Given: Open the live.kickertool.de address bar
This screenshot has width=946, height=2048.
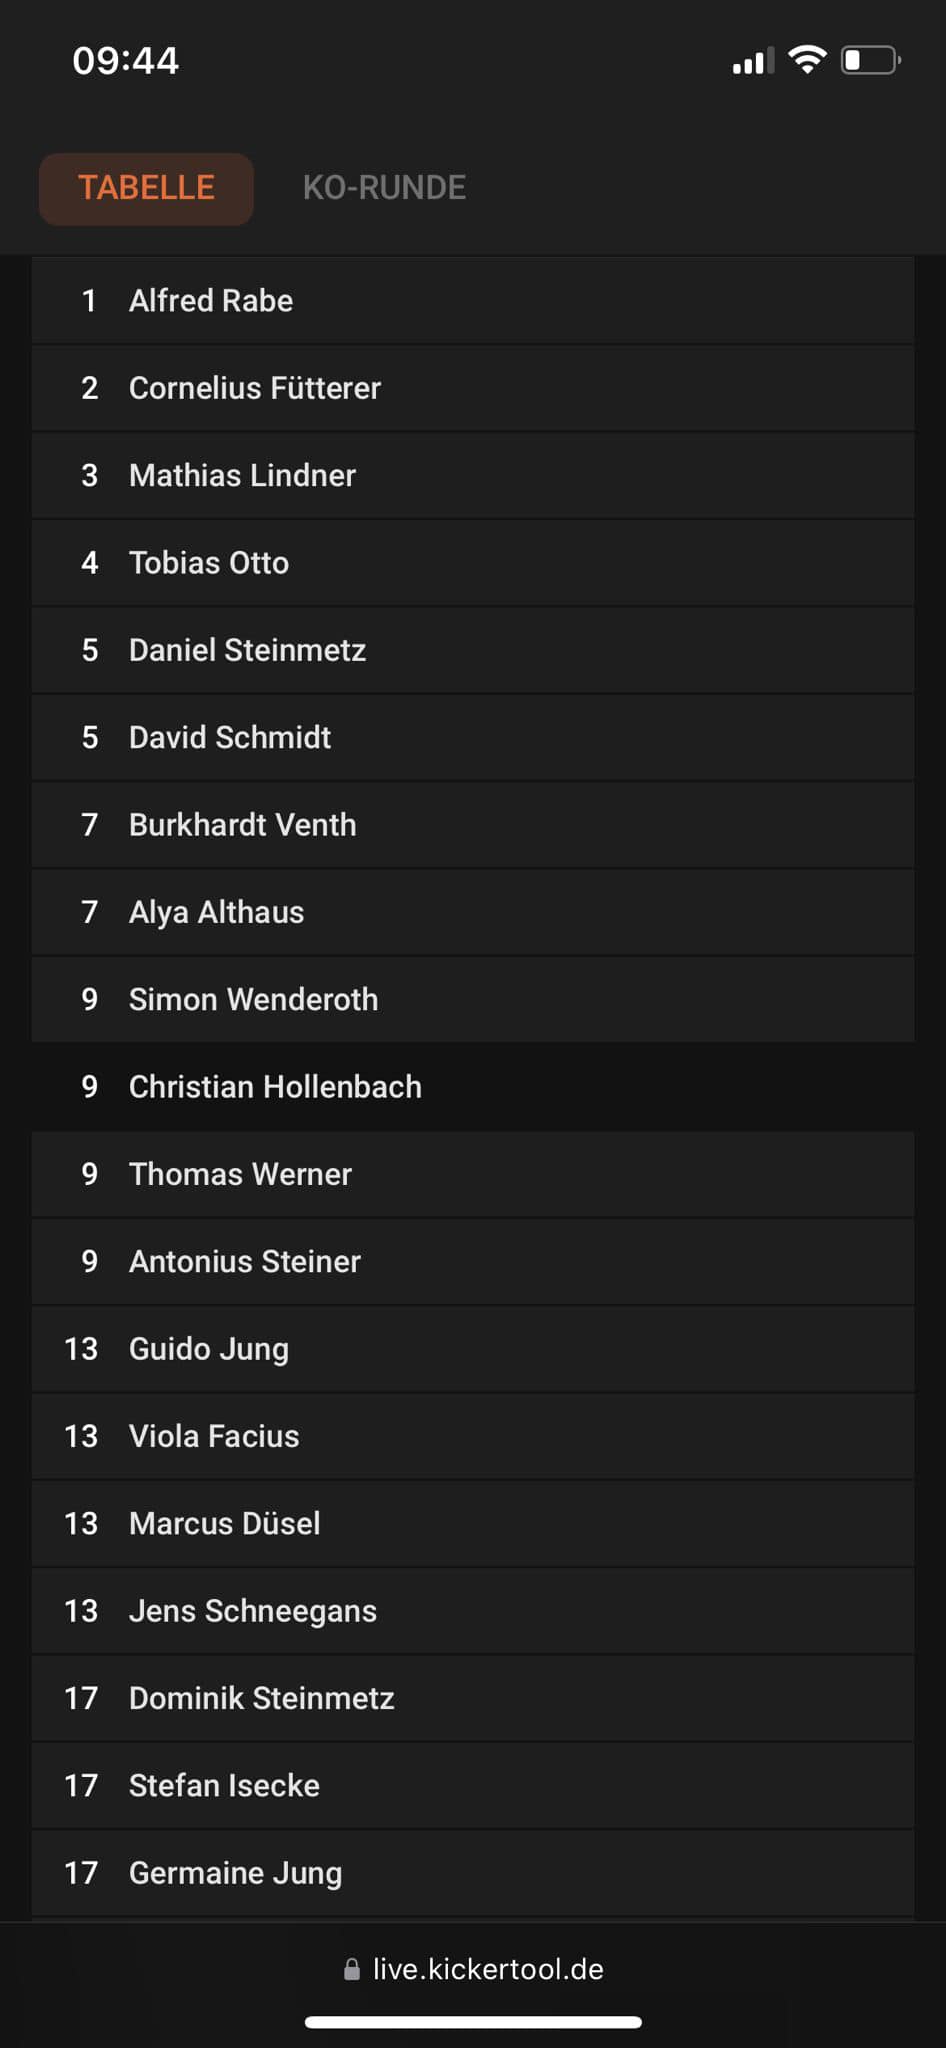Looking at the screenshot, I should tap(487, 1969).
